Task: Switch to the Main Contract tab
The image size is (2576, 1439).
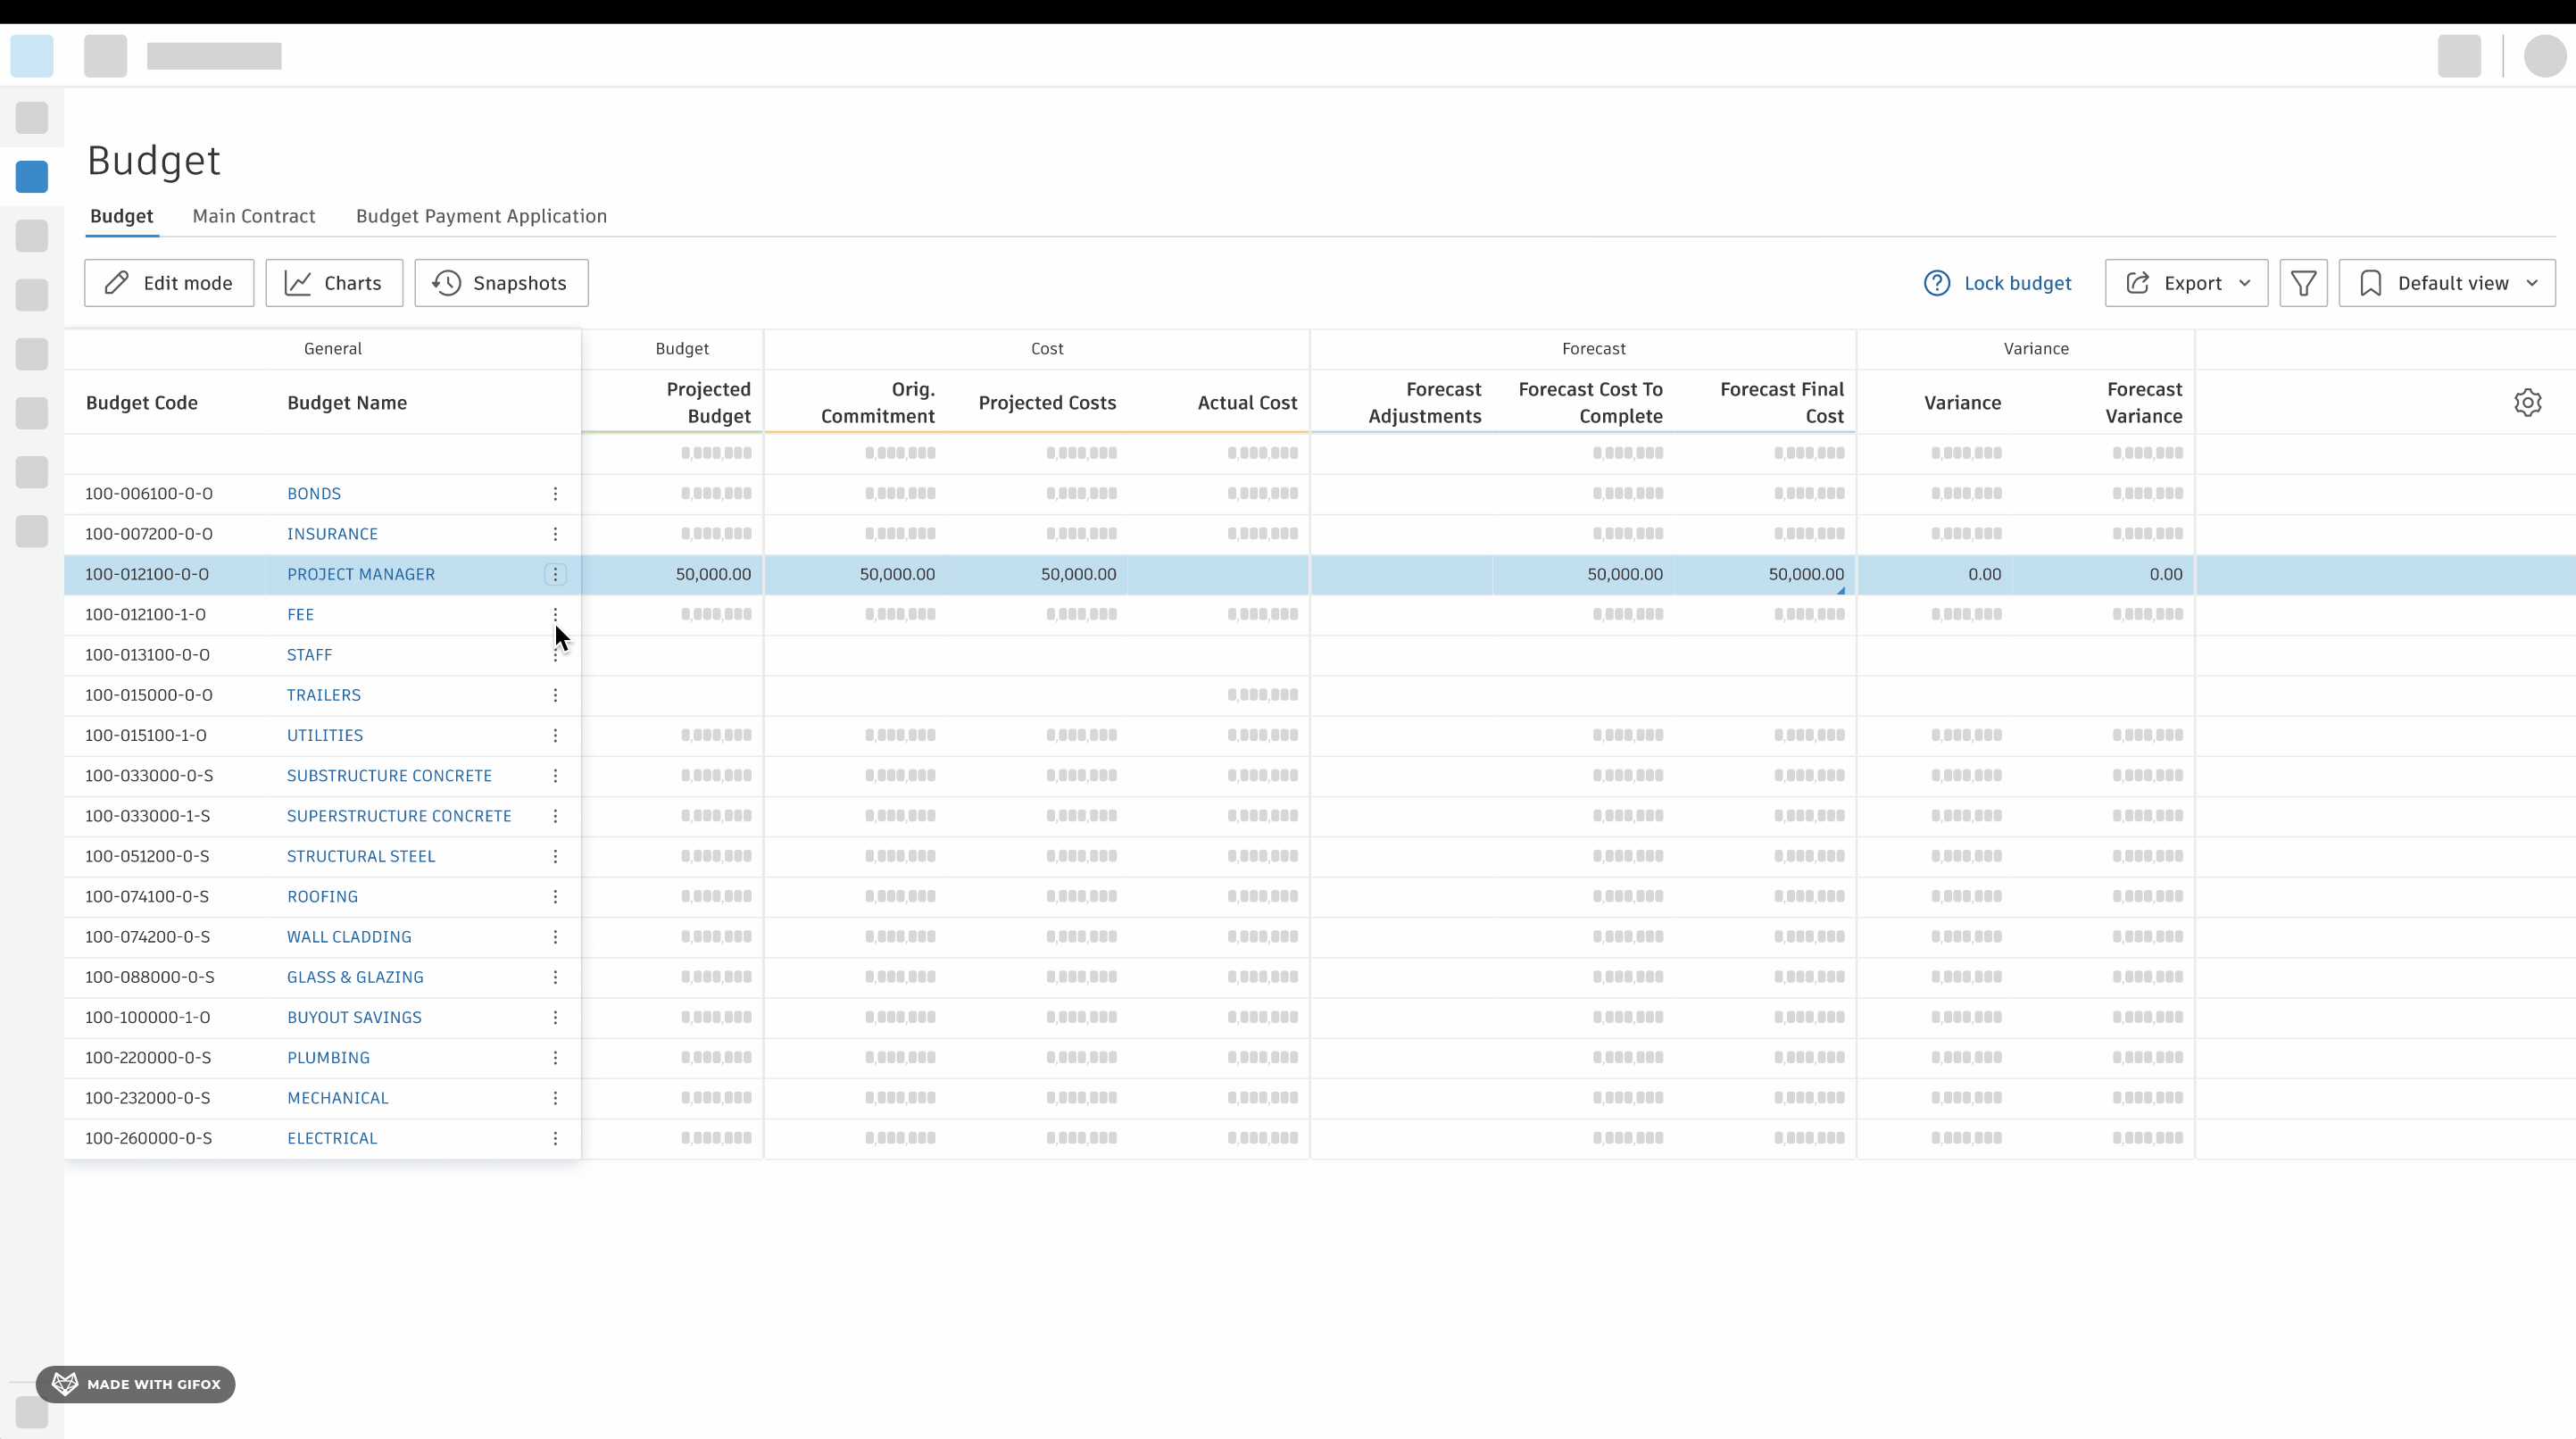Action: click(253, 216)
